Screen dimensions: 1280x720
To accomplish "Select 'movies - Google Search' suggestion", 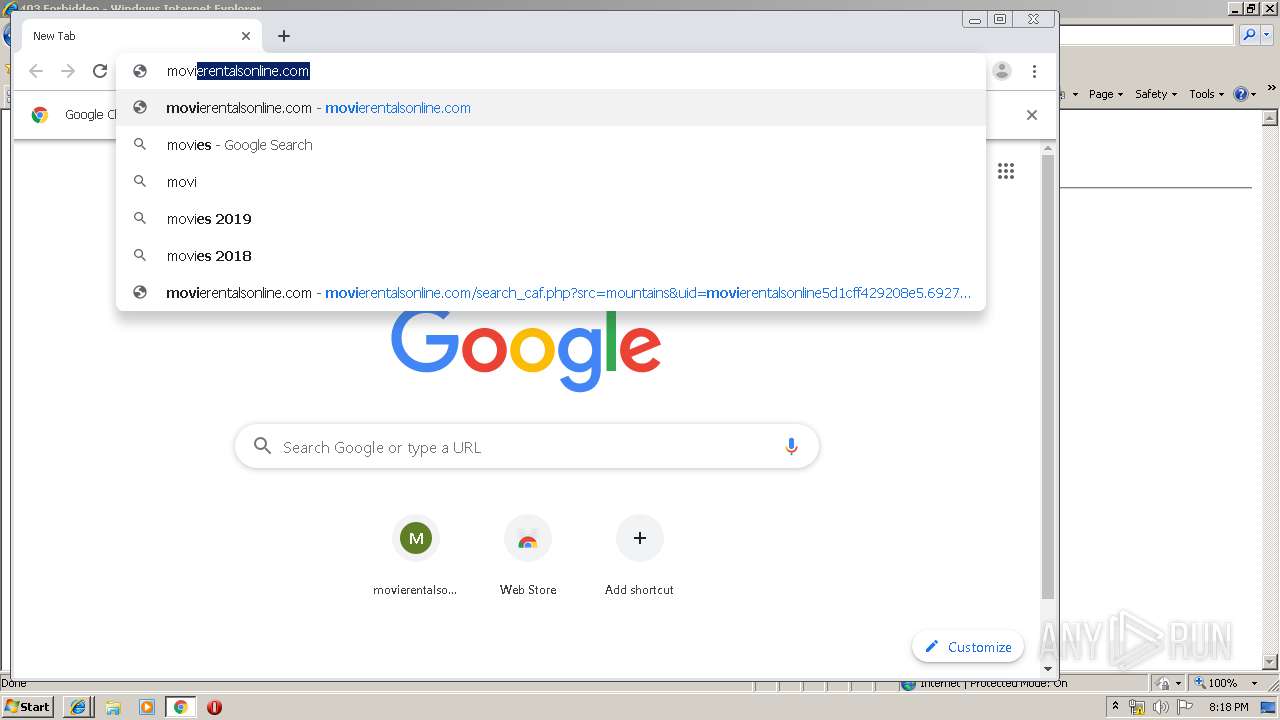I will 551,145.
